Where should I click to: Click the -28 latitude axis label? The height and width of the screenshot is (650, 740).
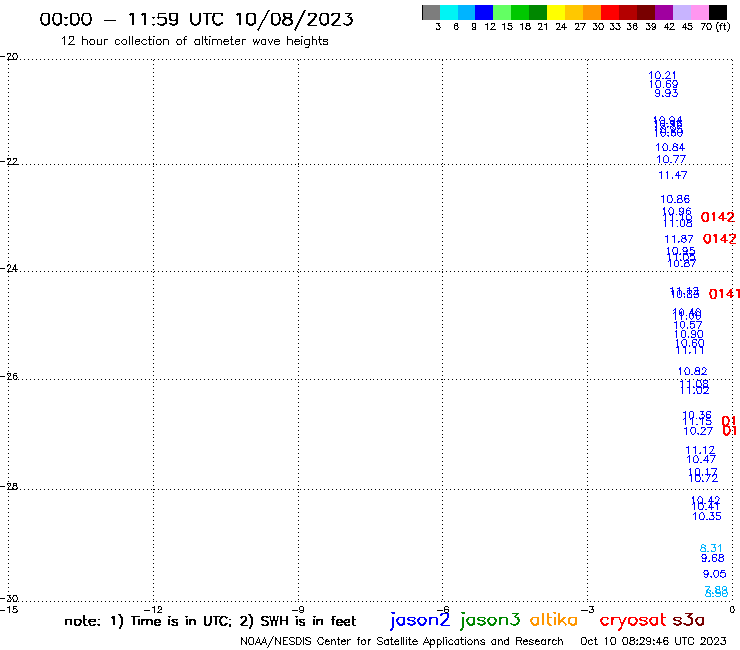tap(9, 486)
